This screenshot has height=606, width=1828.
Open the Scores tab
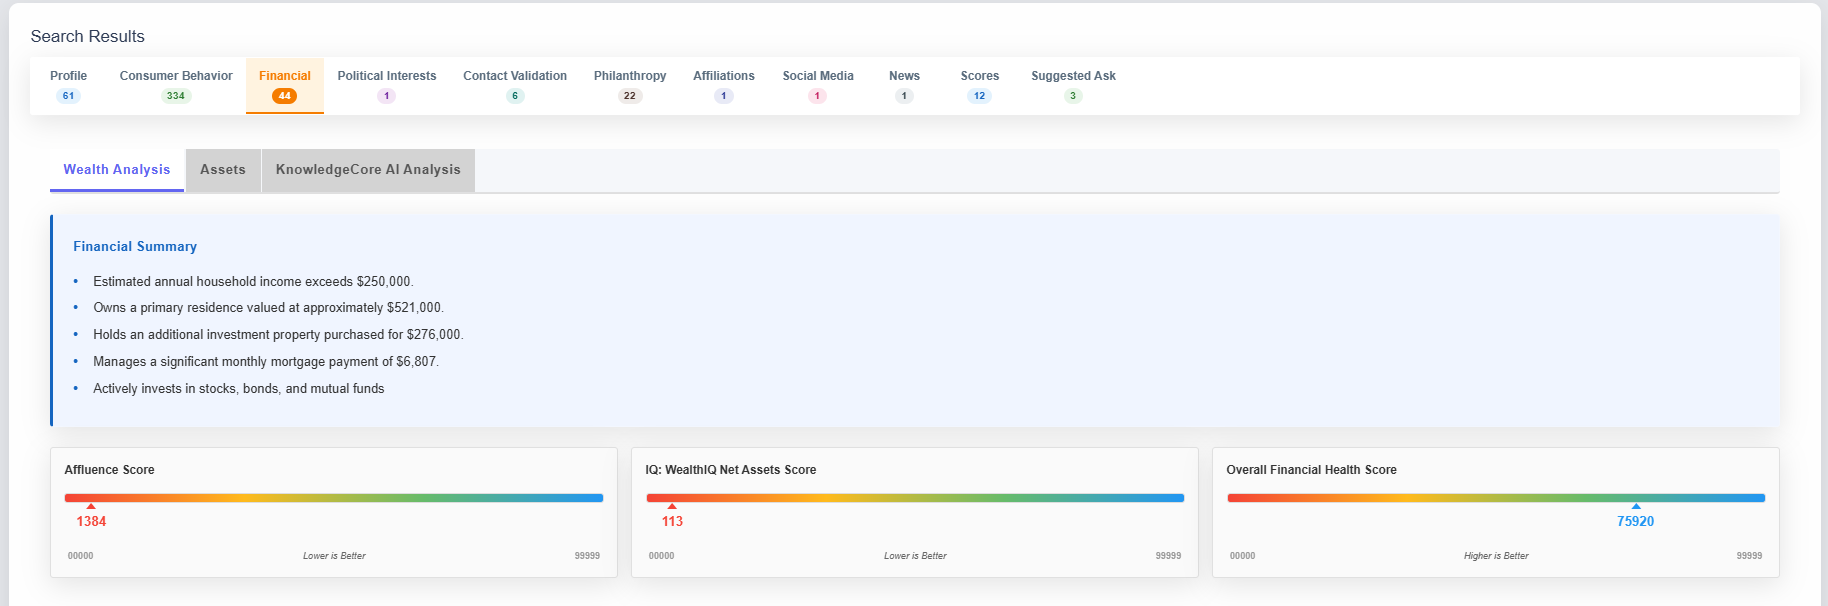pos(980,85)
